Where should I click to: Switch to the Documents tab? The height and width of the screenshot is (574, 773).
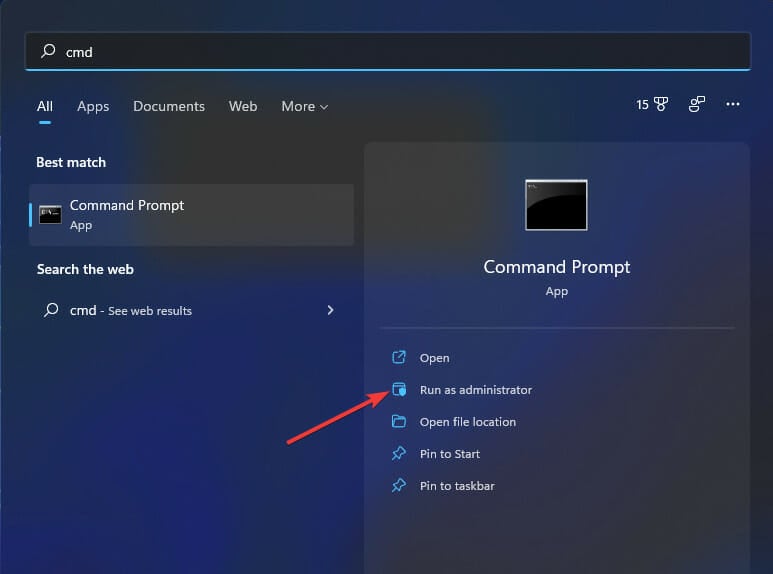coord(169,106)
